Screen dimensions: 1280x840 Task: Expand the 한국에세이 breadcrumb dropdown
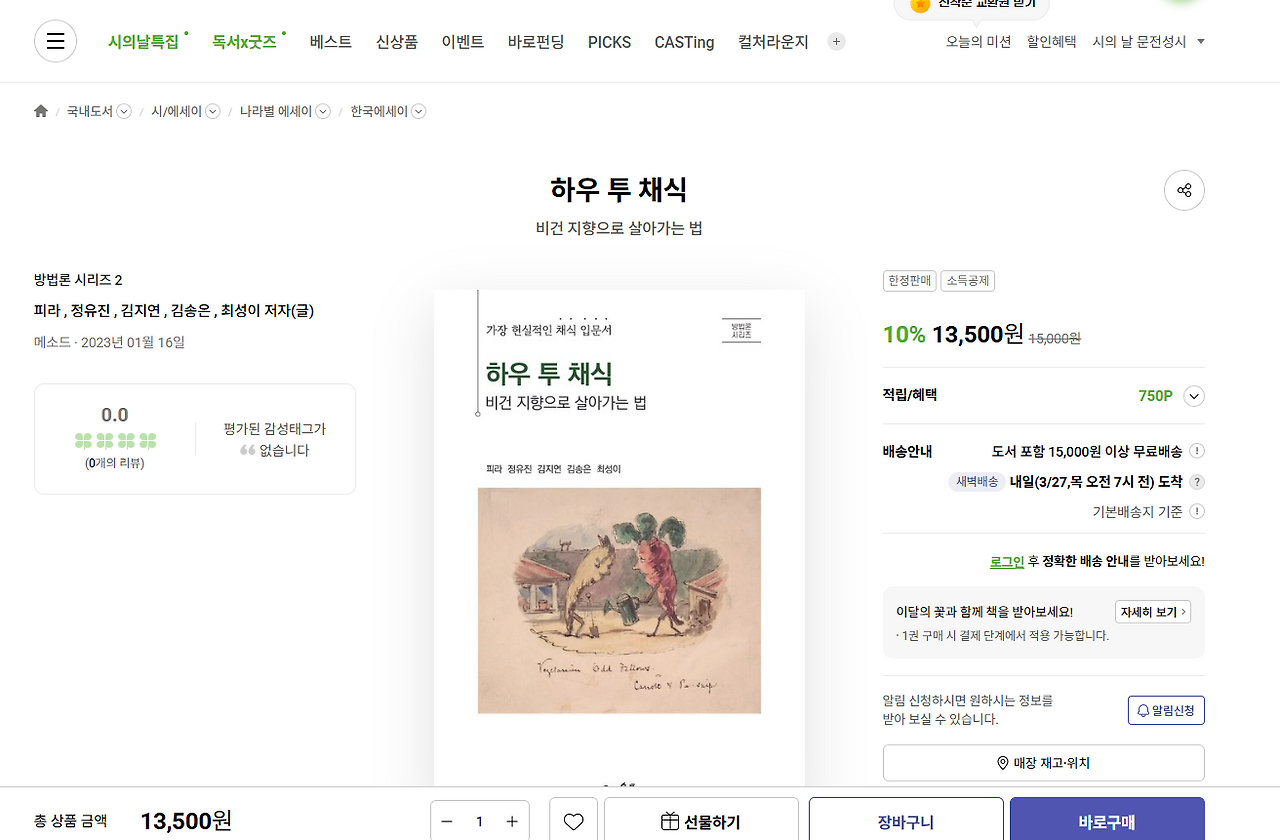(419, 112)
